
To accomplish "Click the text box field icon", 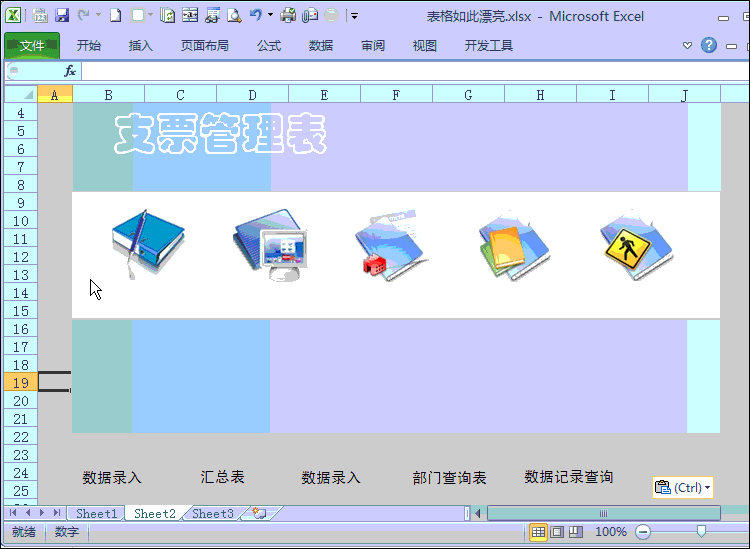I will (x=190, y=16).
